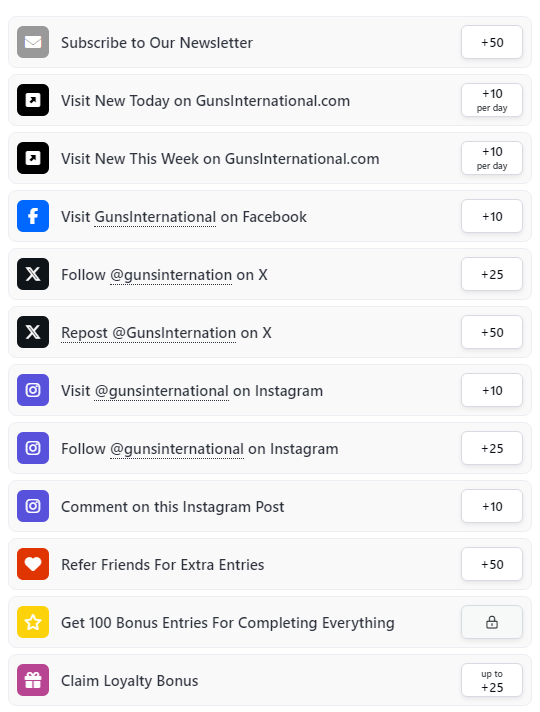Click the newsletter envelope icon
Image resolution: width=540 pixels, height=712 pixels.
click(33, 42)
